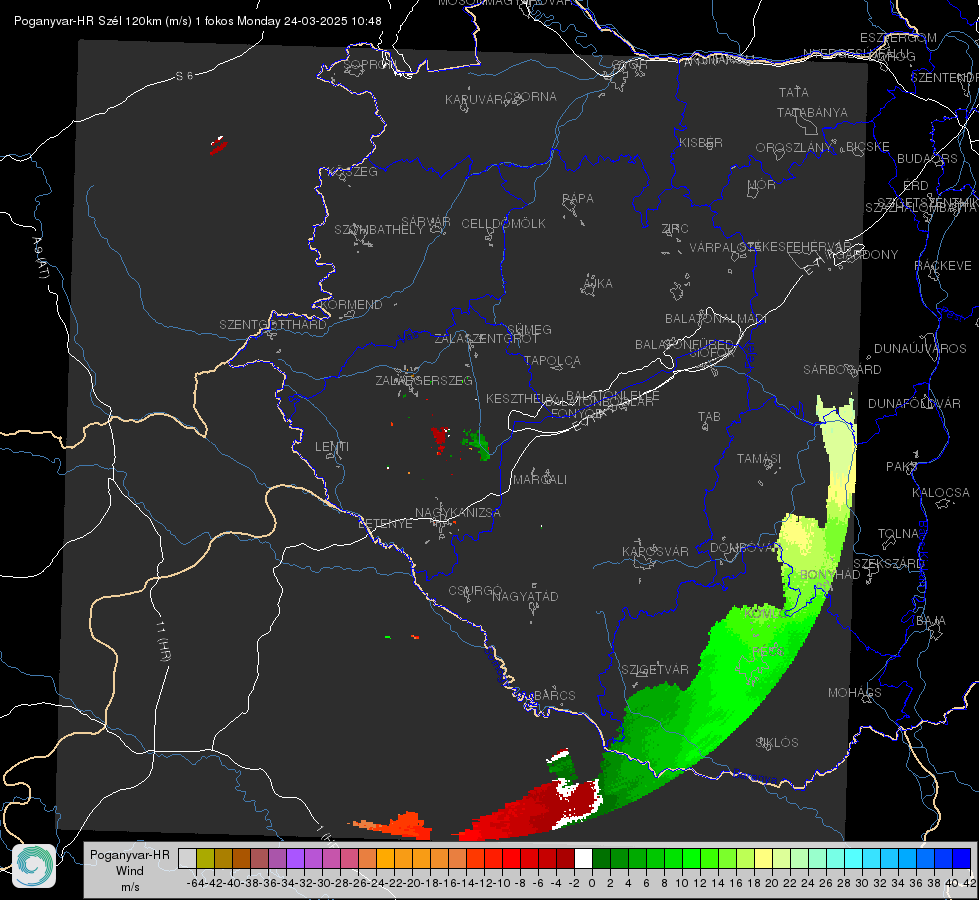
Task: Click the yellow legend swatch between 18 and 20
Action: (x=763, y=859)
